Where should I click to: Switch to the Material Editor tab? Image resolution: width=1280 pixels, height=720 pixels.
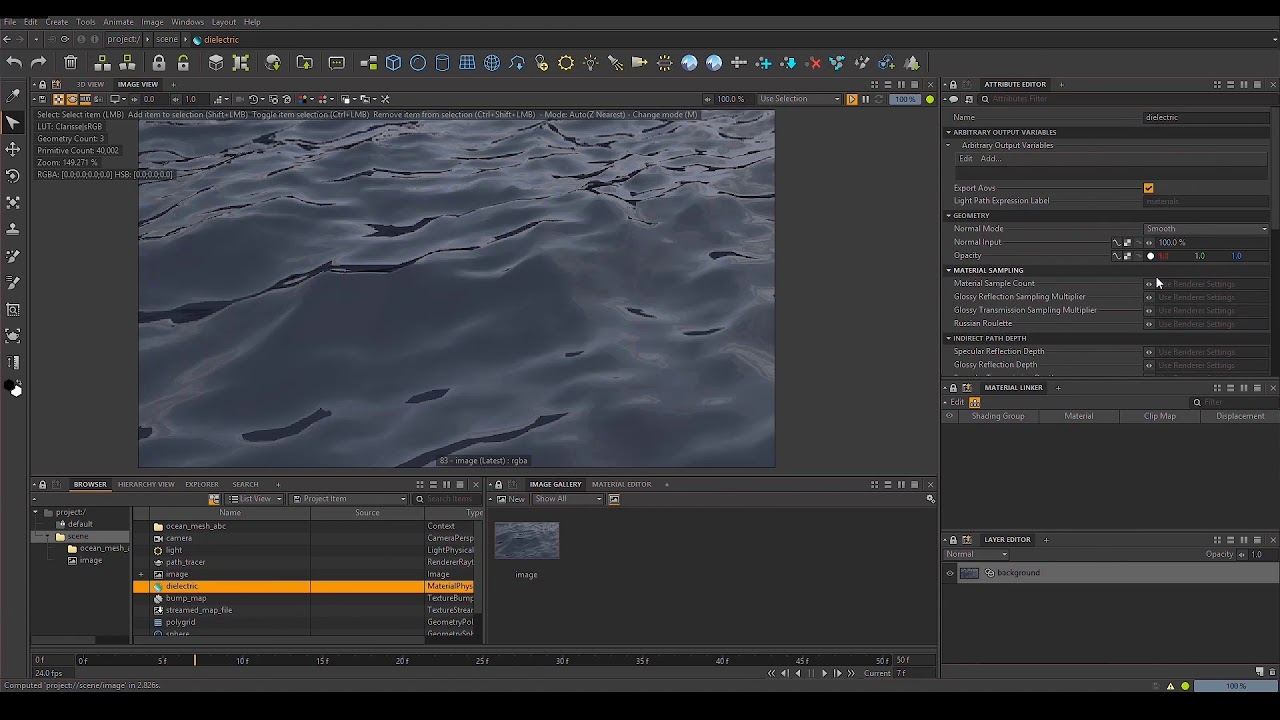click(621, 484)
